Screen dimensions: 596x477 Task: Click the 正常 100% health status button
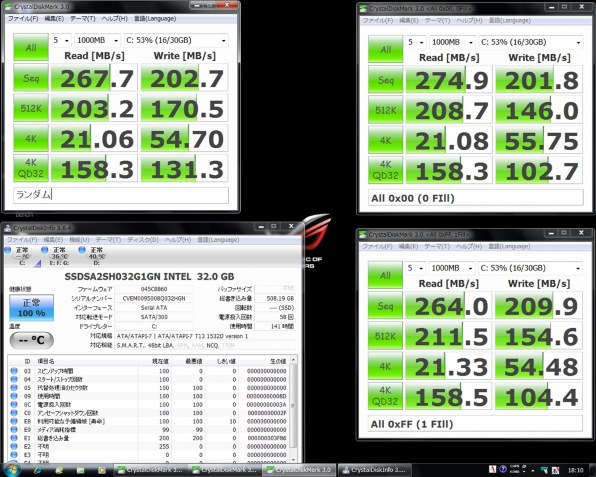(x=31, y=307)
